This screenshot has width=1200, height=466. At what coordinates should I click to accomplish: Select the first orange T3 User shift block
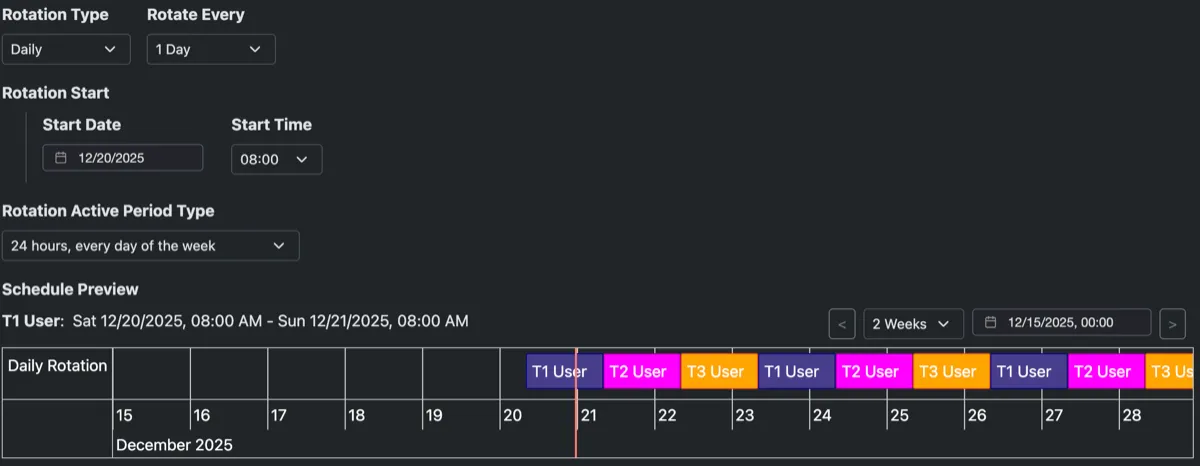point(719,371)
